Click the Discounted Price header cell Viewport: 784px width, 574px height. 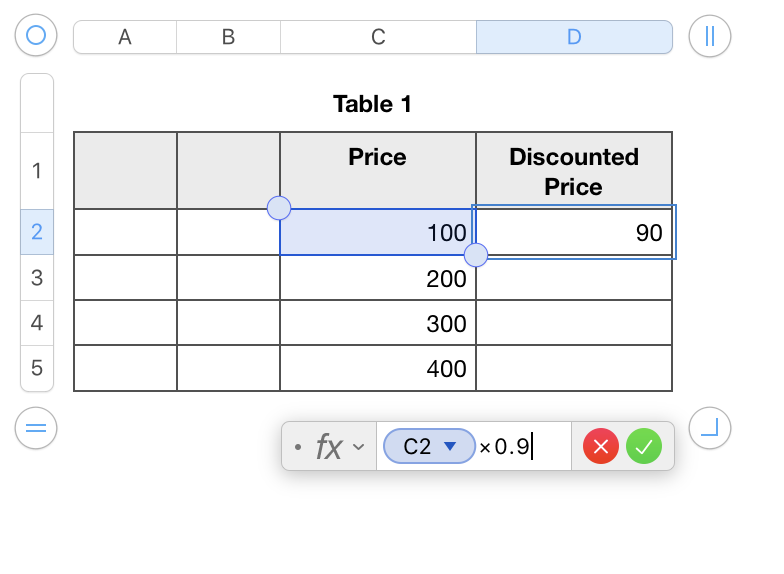(x=574, y=171)
